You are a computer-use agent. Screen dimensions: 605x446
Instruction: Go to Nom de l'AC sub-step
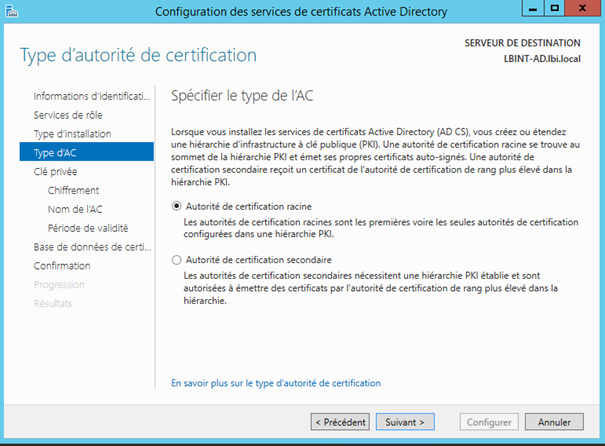tap(74, 210)
